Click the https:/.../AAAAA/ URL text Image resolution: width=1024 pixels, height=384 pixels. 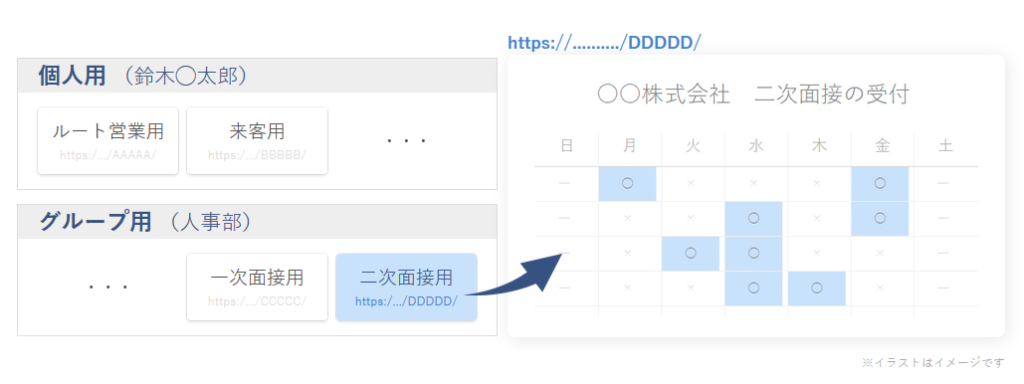point(108,155)
